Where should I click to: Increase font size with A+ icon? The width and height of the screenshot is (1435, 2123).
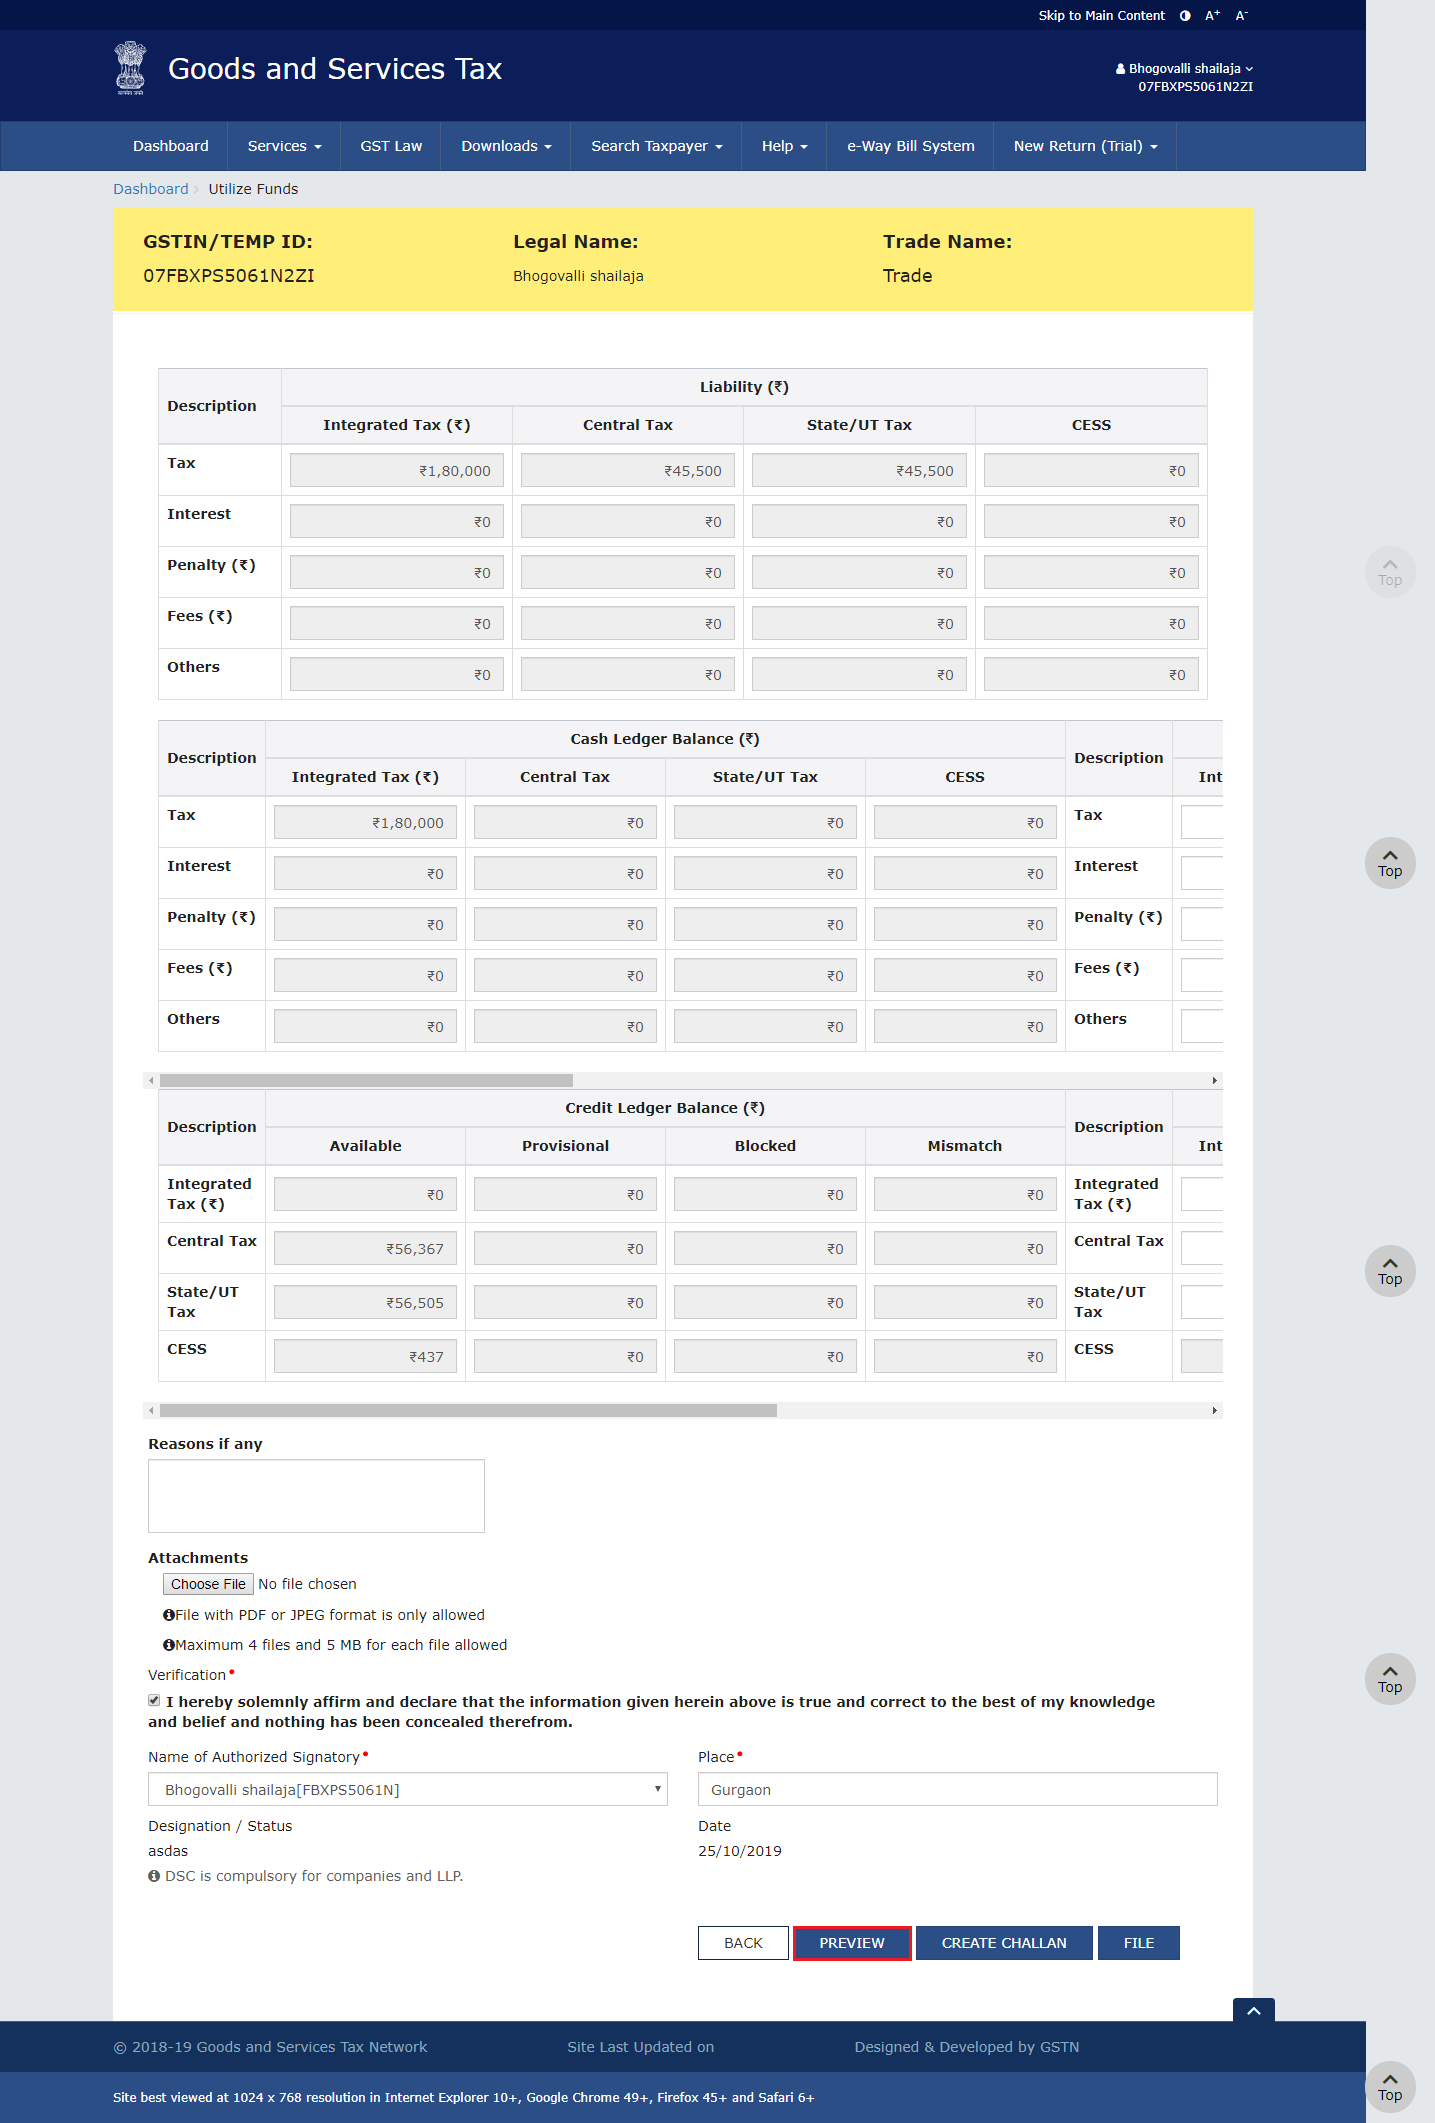point(1212,16)
